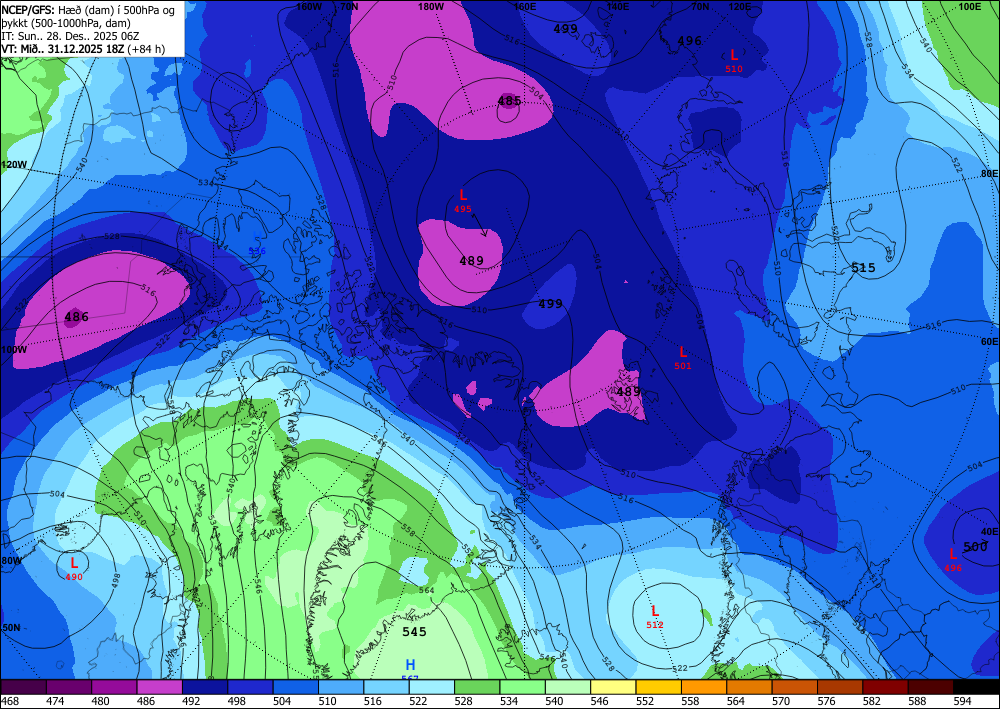Click the bold 496 label near L 510
The image size is (1000, 709).
pyautogui.click(x=689, y=41)
